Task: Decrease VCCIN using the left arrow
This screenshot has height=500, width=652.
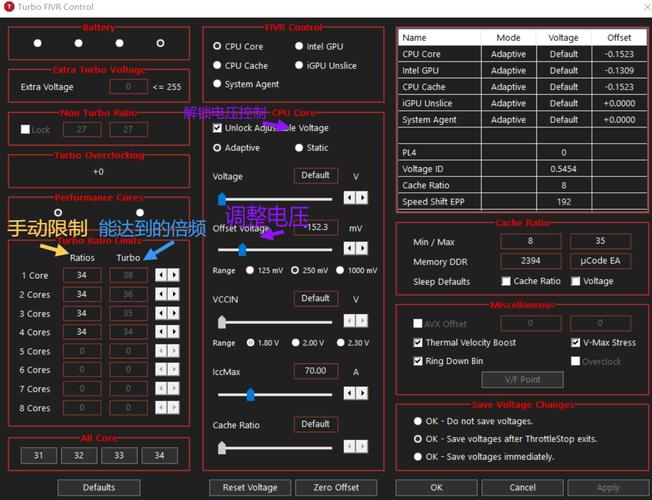Action: point(349,321)
